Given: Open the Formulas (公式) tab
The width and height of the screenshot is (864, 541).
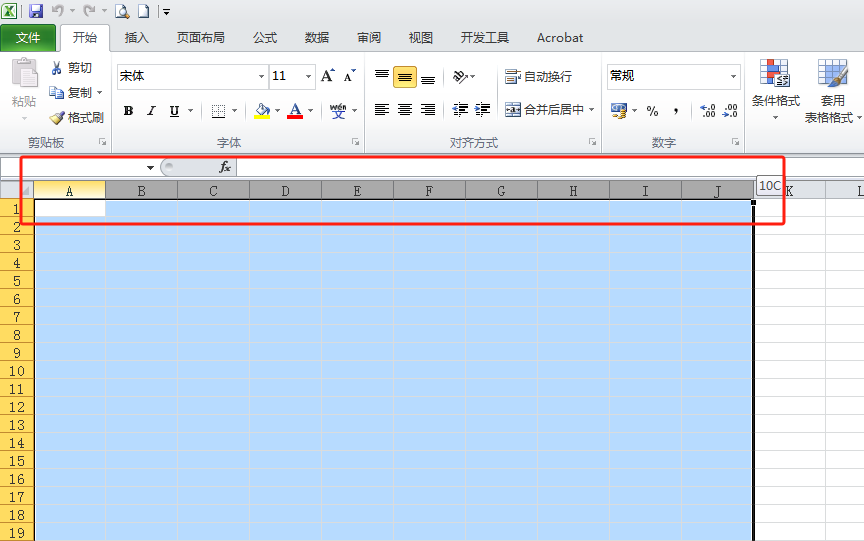Looking at the screenshot, I should click(265, 38).
